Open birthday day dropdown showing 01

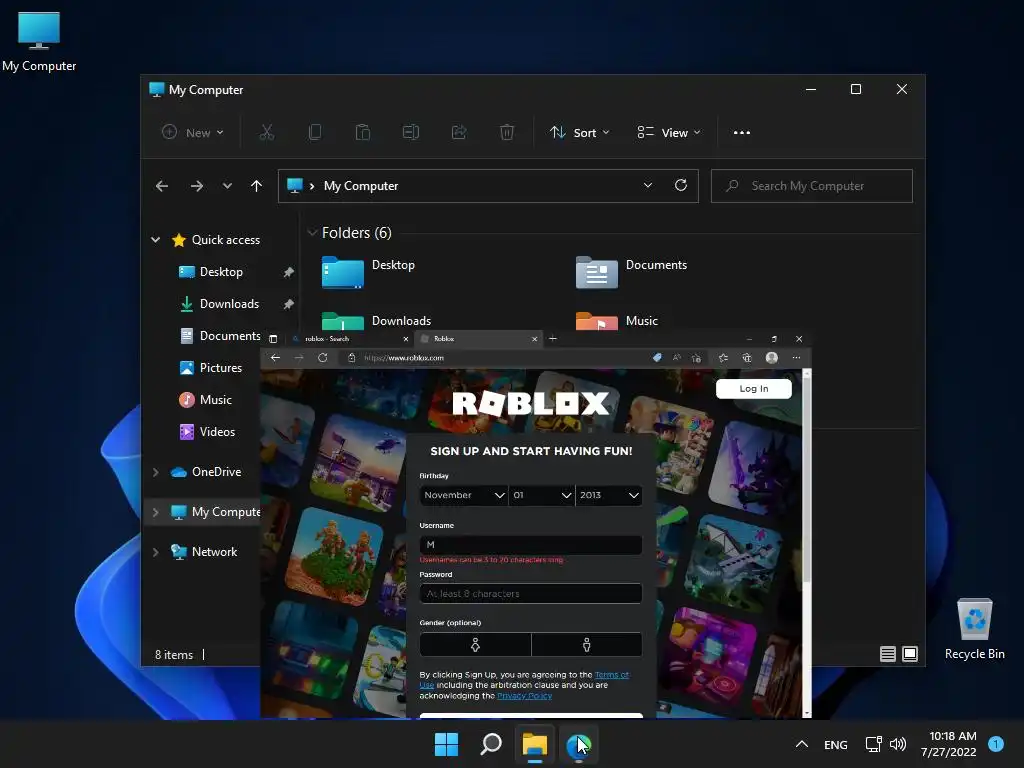(542, 495)
